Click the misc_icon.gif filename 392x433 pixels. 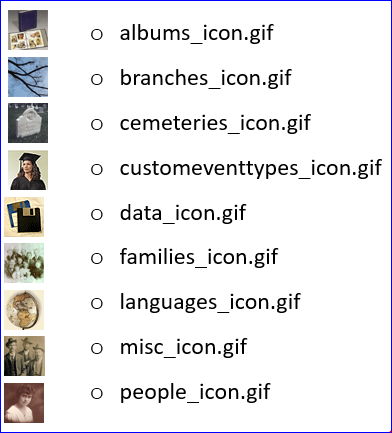[x=183, y=347]
